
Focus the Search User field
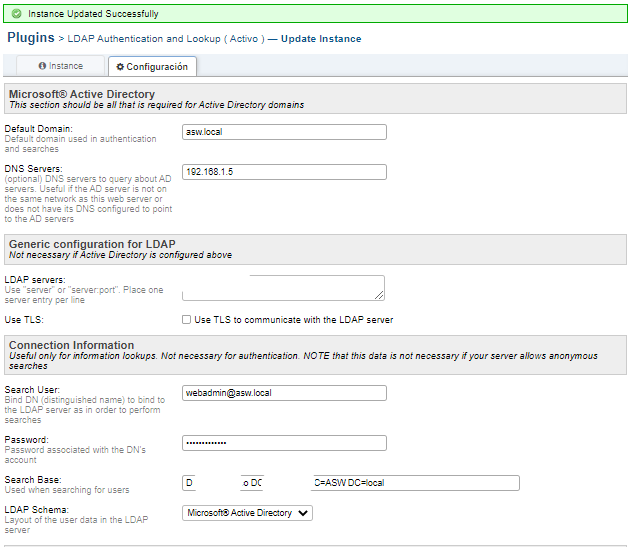pos(284,393)
